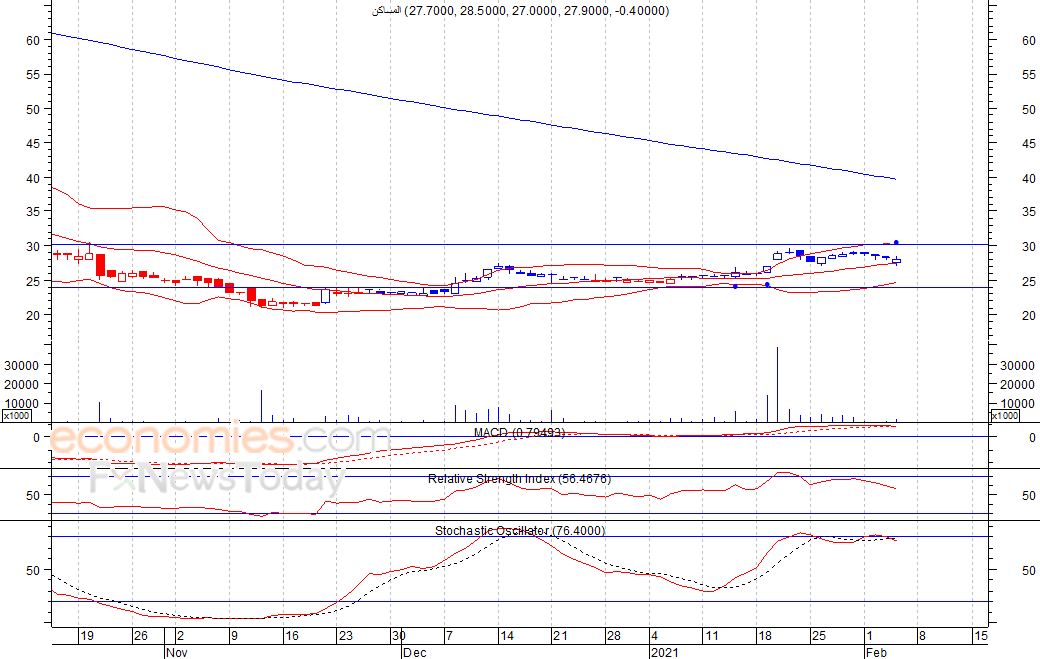
Task: Click the x1000 volume scale box on right axis
Action: pyautogui.click(x=1005, y=416)
